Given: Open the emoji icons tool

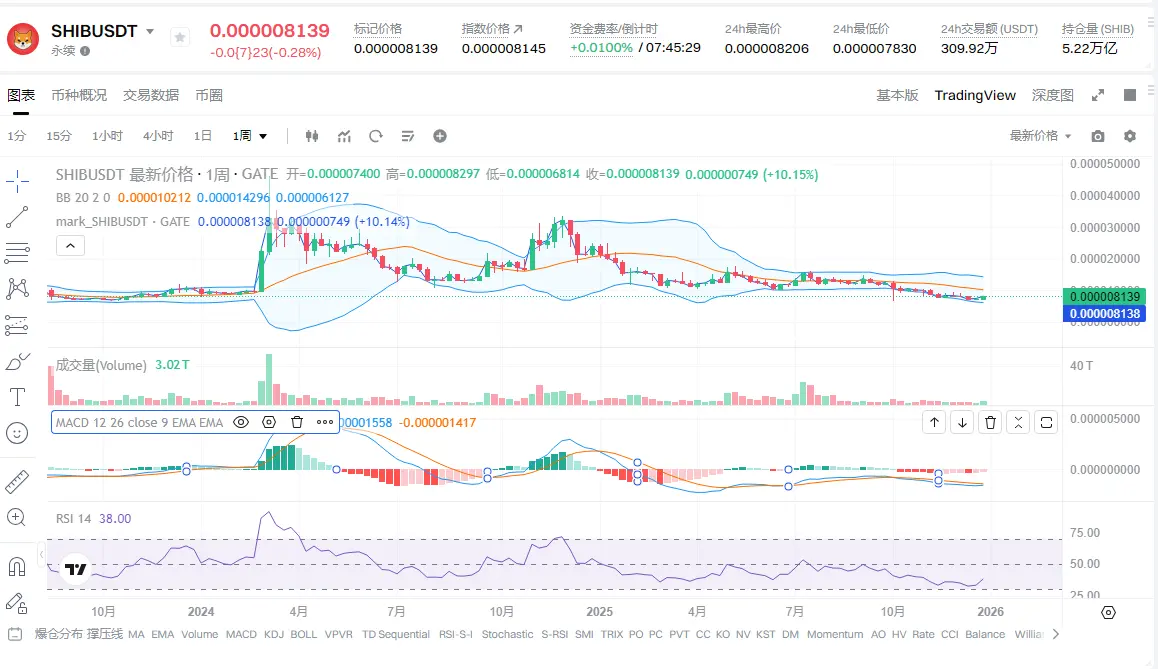Looking at the screenshot, I should click(x=17, y=433).
